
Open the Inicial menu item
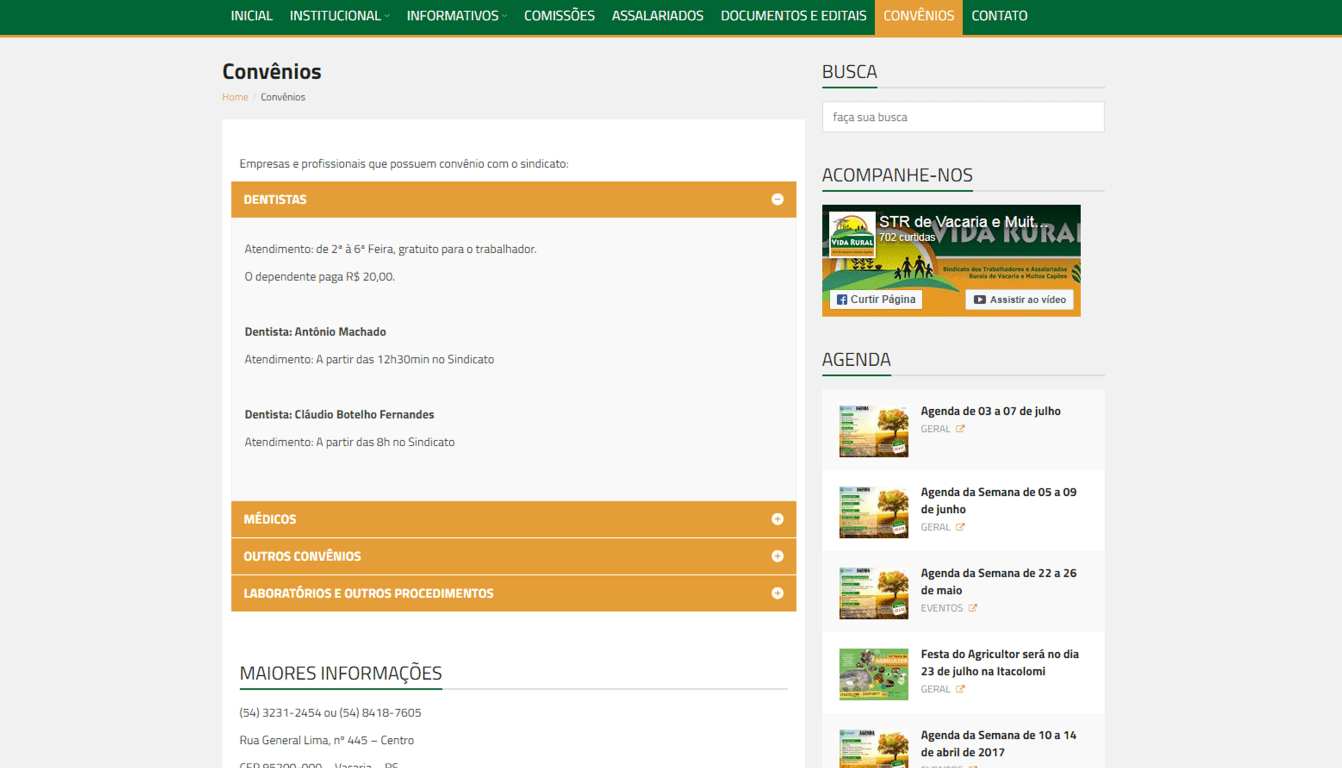251,16
